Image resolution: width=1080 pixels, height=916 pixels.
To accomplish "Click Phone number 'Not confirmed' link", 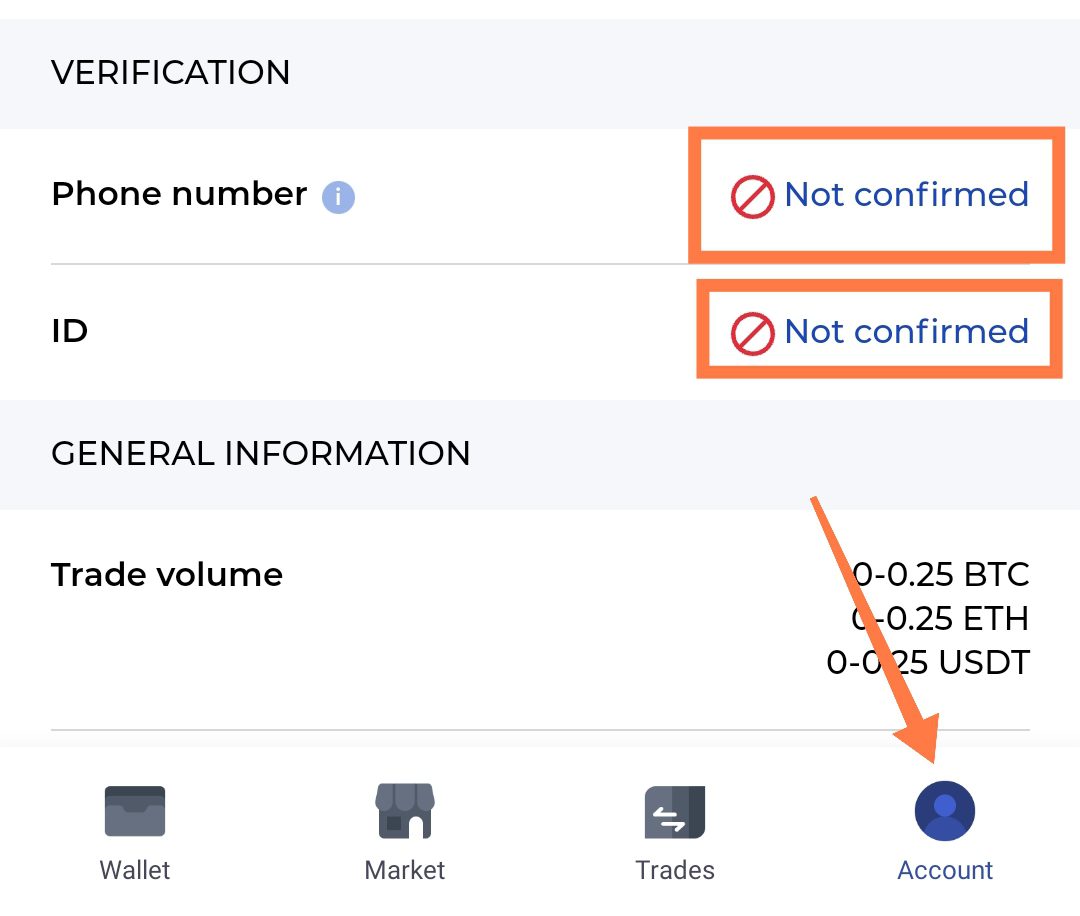I will (x=906, y=194).
